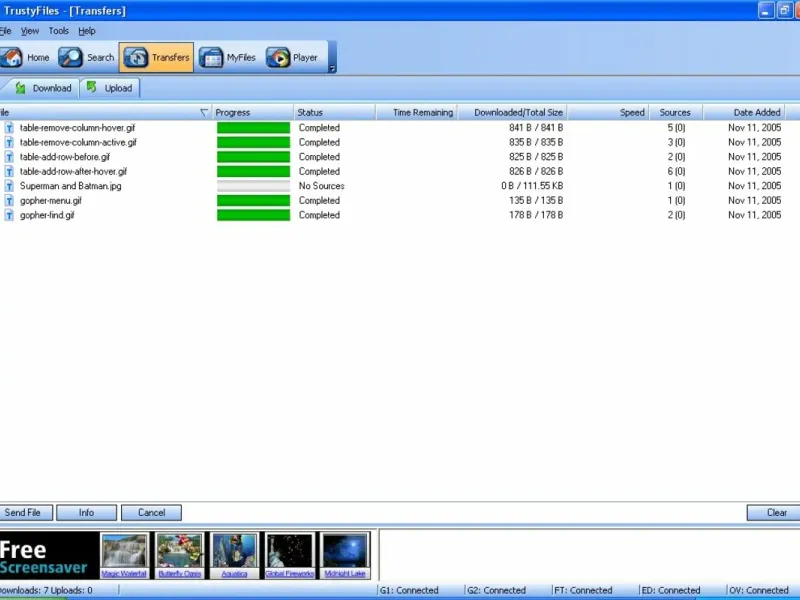
Task: Click the 0 B / 111.55 KB size cell
Action: (532, 186)
